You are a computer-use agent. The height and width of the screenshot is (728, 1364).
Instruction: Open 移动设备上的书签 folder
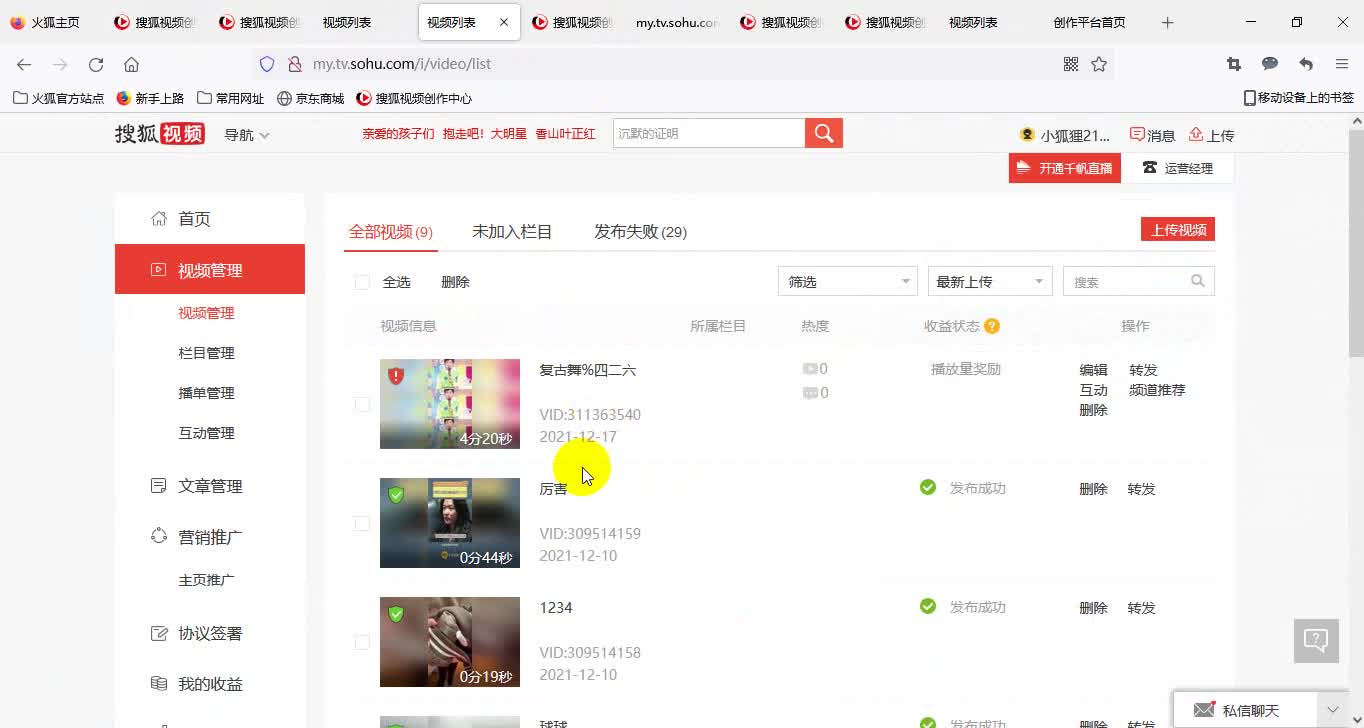pos(1298,98)
